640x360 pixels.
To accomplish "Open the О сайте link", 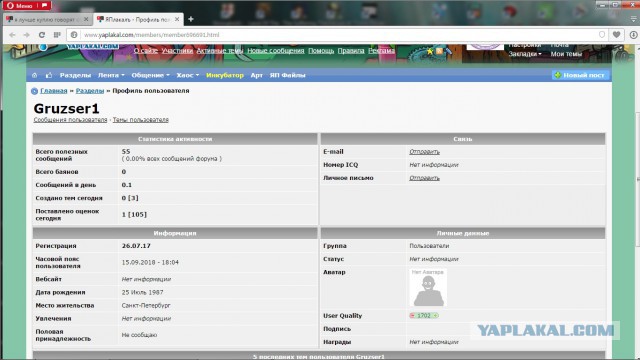I will click(146, 51).
